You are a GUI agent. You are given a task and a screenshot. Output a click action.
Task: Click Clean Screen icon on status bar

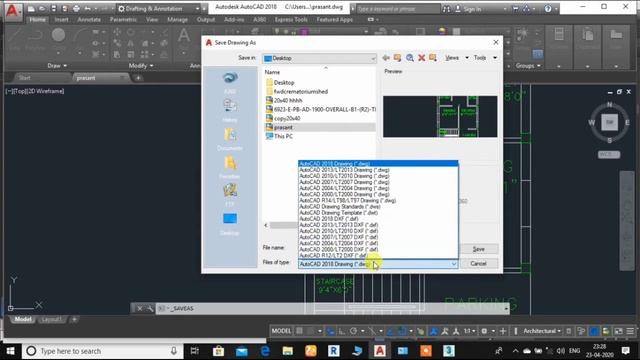[619, 331]
